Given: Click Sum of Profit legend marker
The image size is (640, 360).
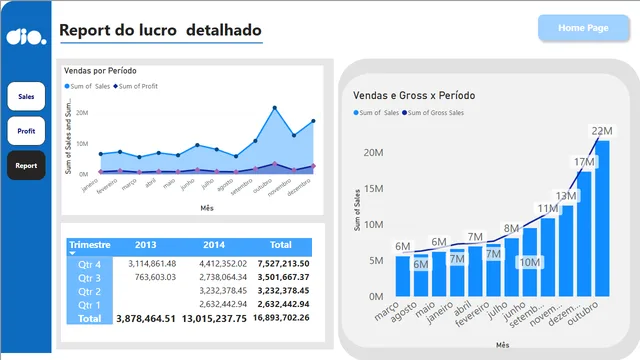Looking at the screenshot, I should click(116, 86).
